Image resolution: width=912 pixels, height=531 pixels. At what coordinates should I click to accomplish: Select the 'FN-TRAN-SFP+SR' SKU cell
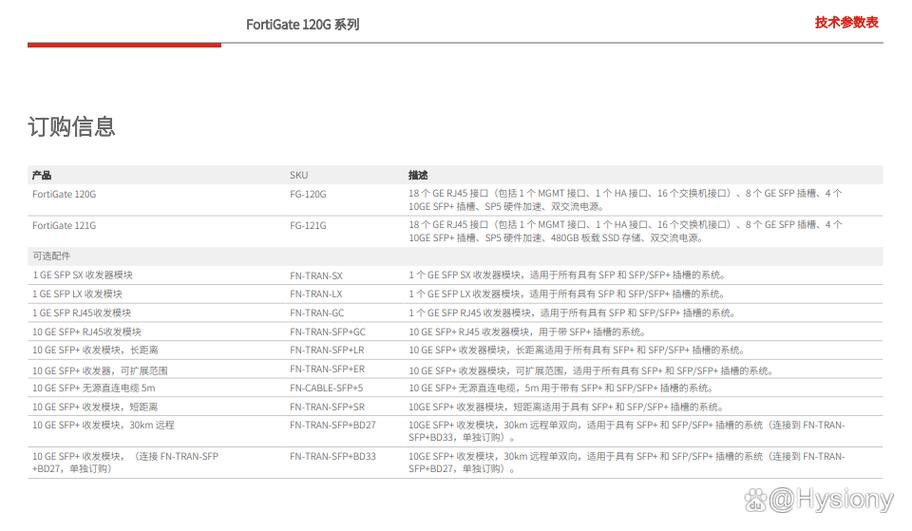(x=327, y=407)
